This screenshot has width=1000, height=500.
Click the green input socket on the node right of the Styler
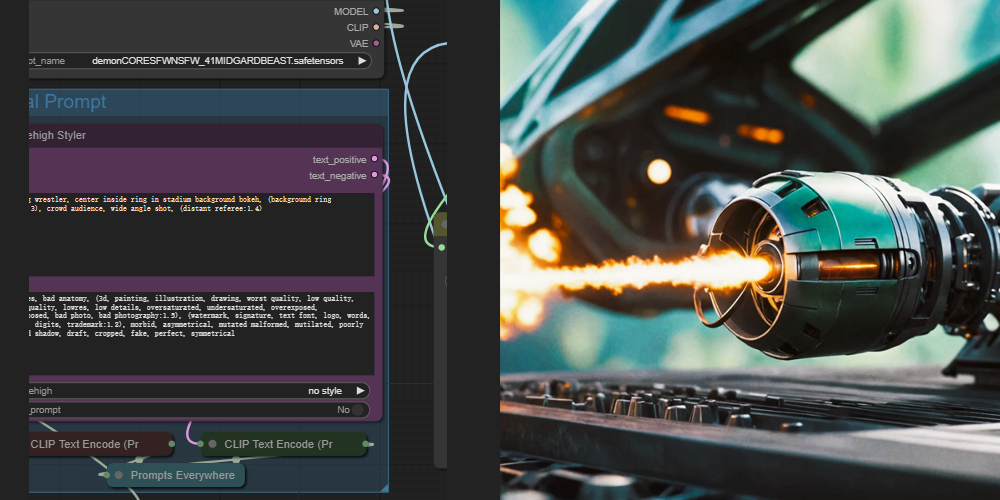point(441,247)
